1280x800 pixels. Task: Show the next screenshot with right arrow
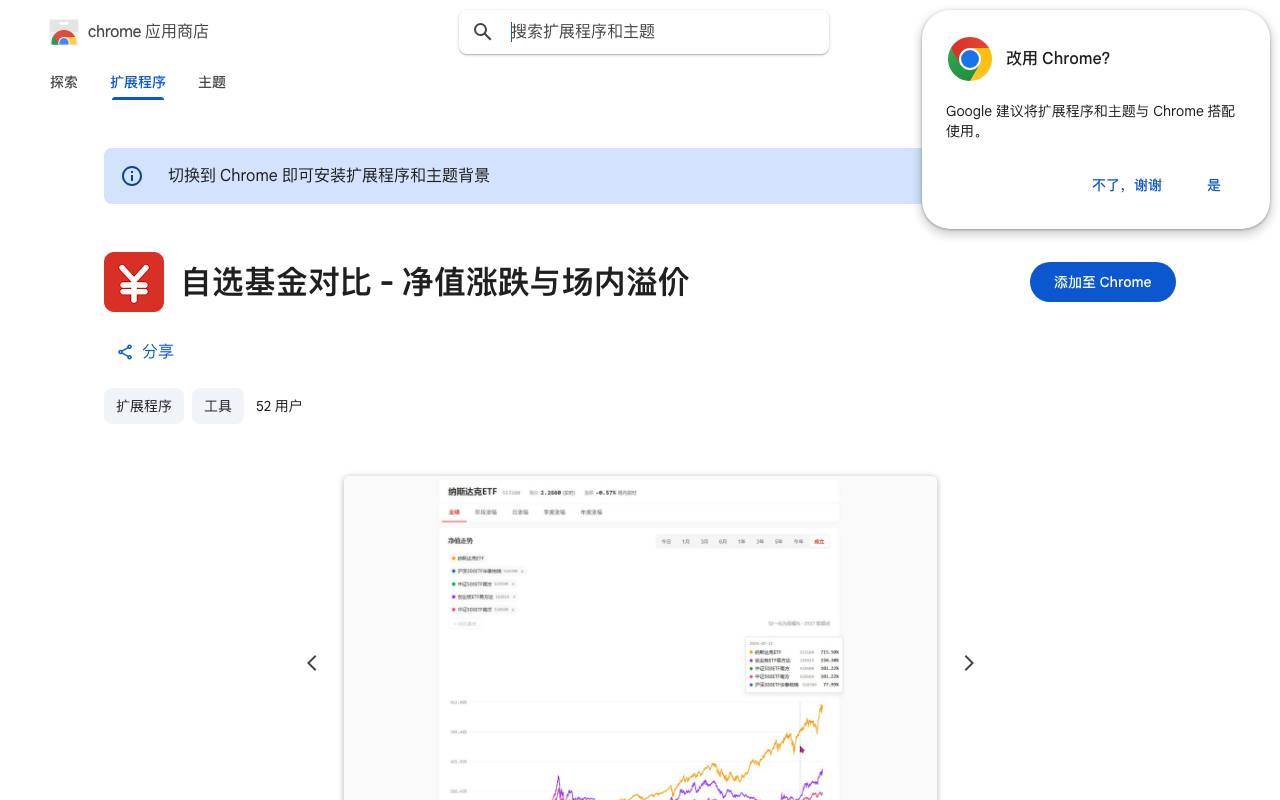[969, 663]
